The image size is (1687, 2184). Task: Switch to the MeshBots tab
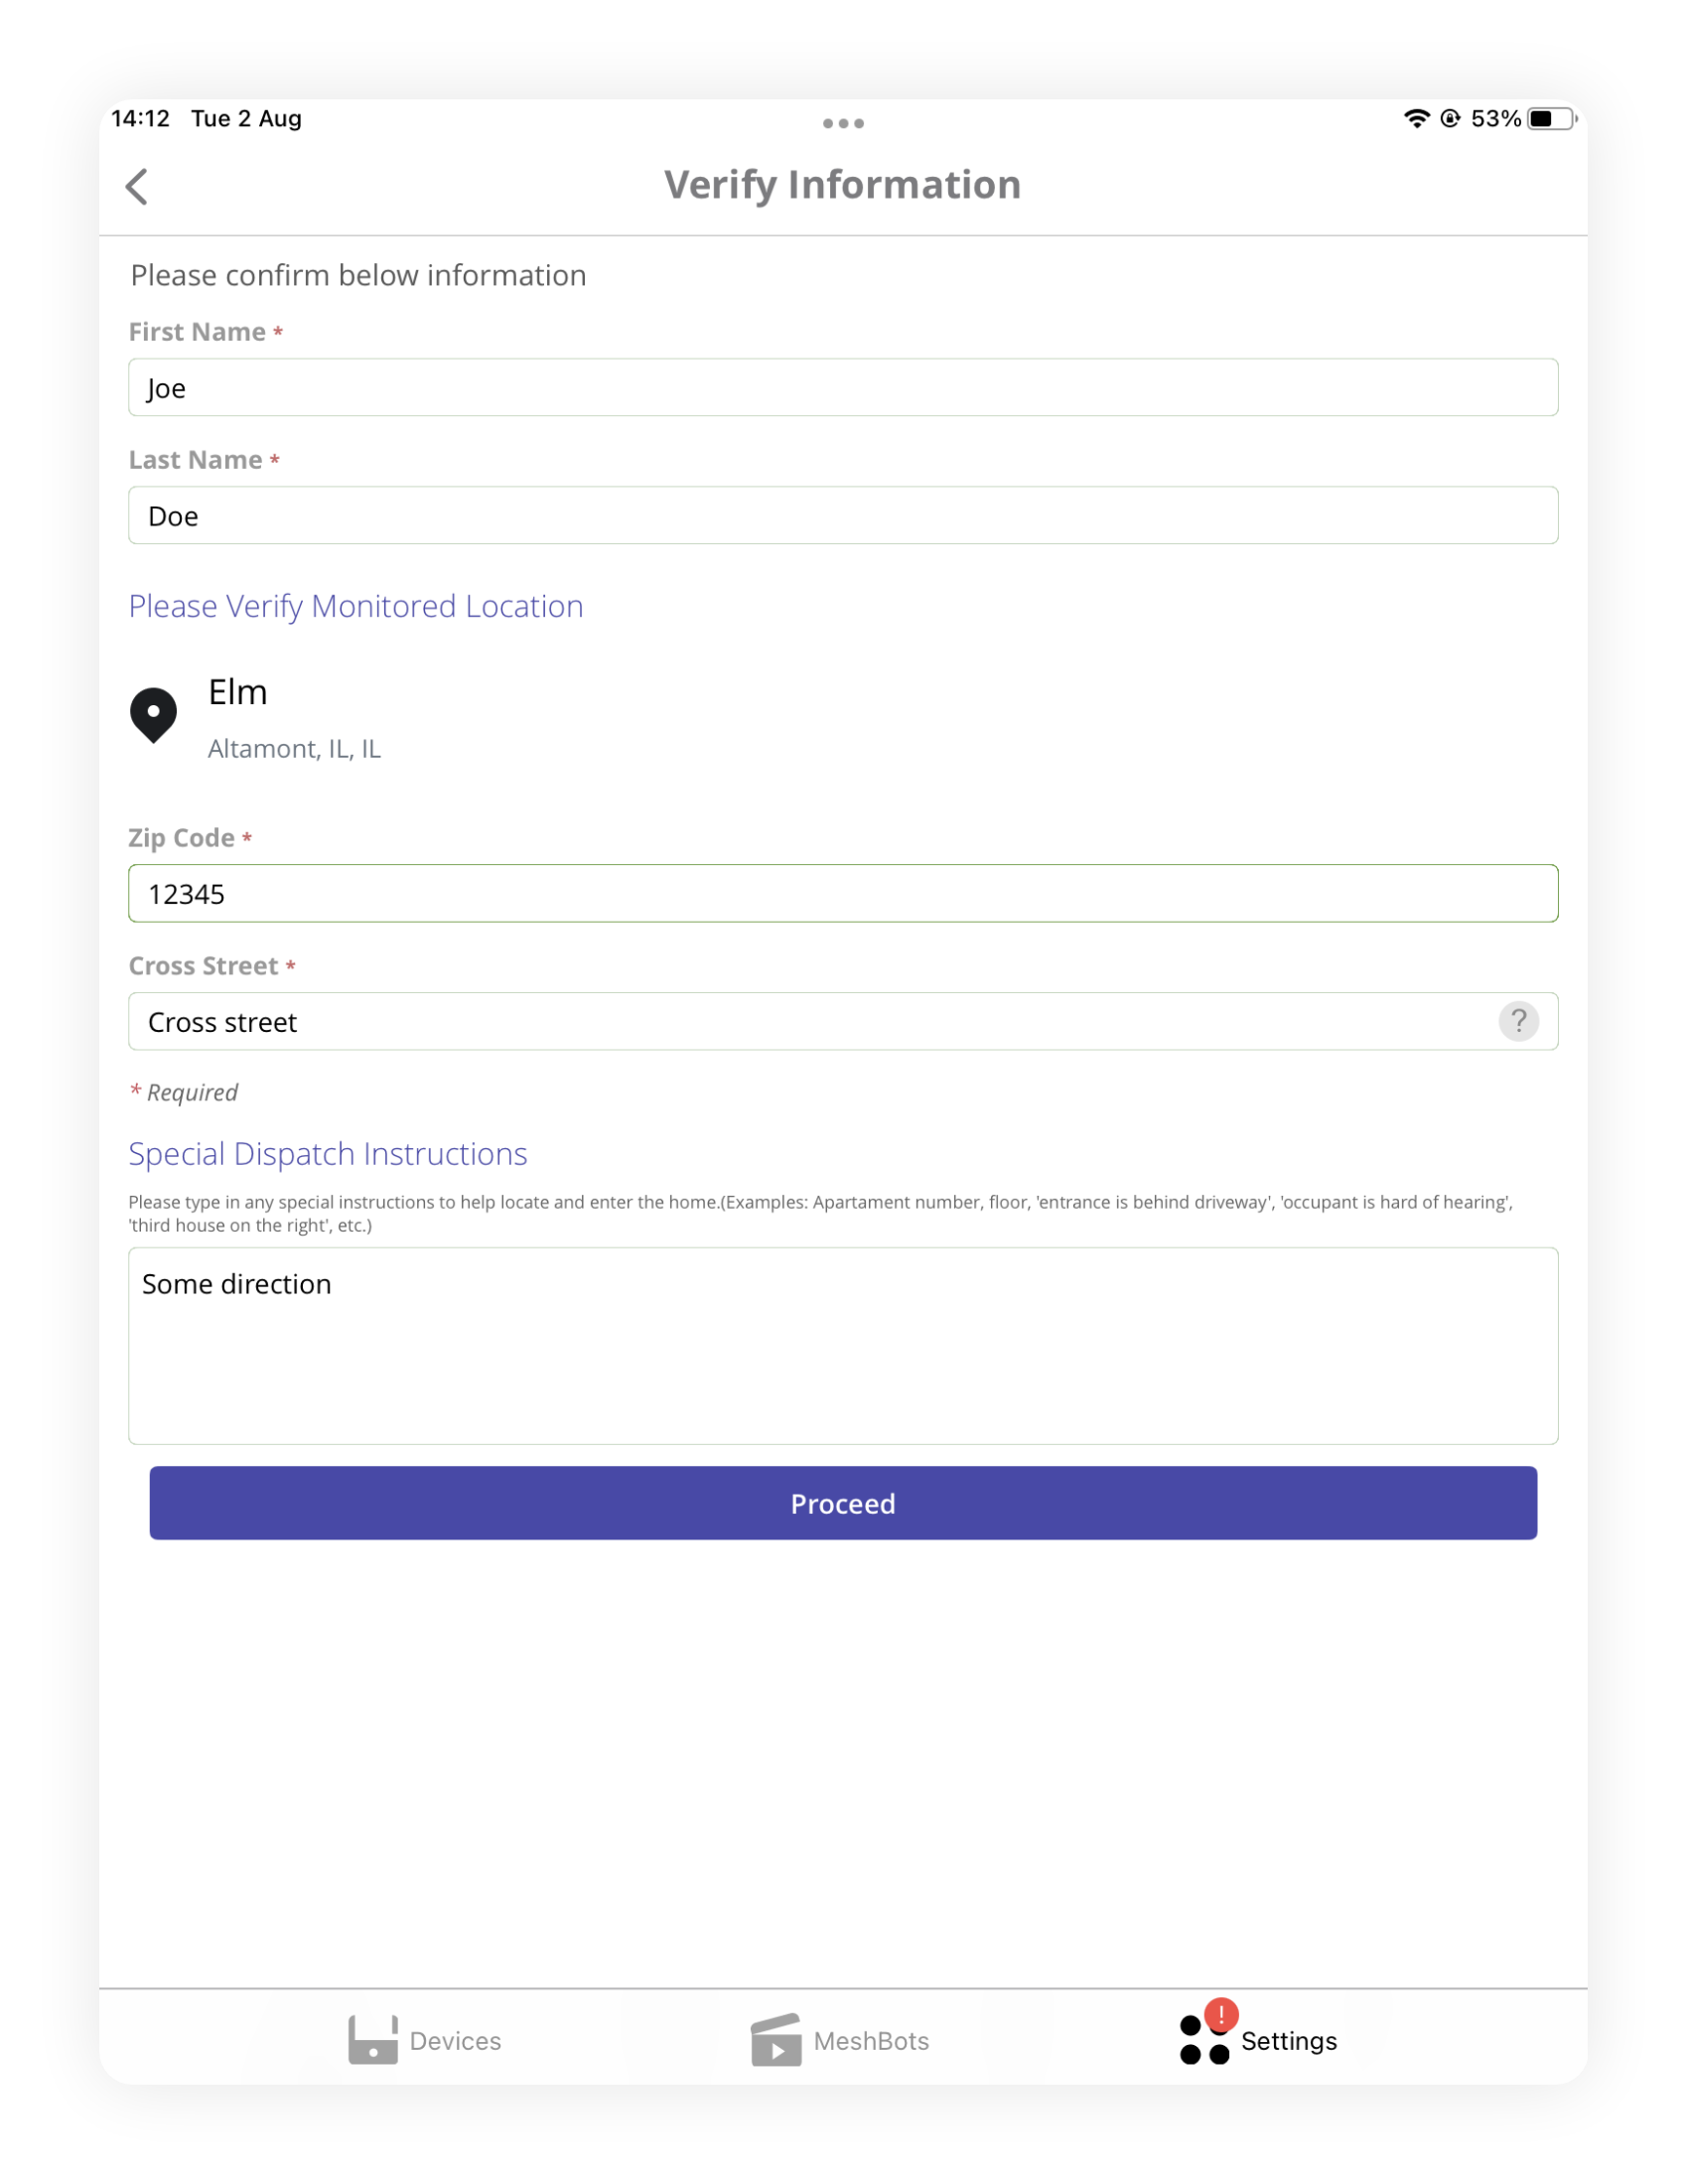[840, 2040]
